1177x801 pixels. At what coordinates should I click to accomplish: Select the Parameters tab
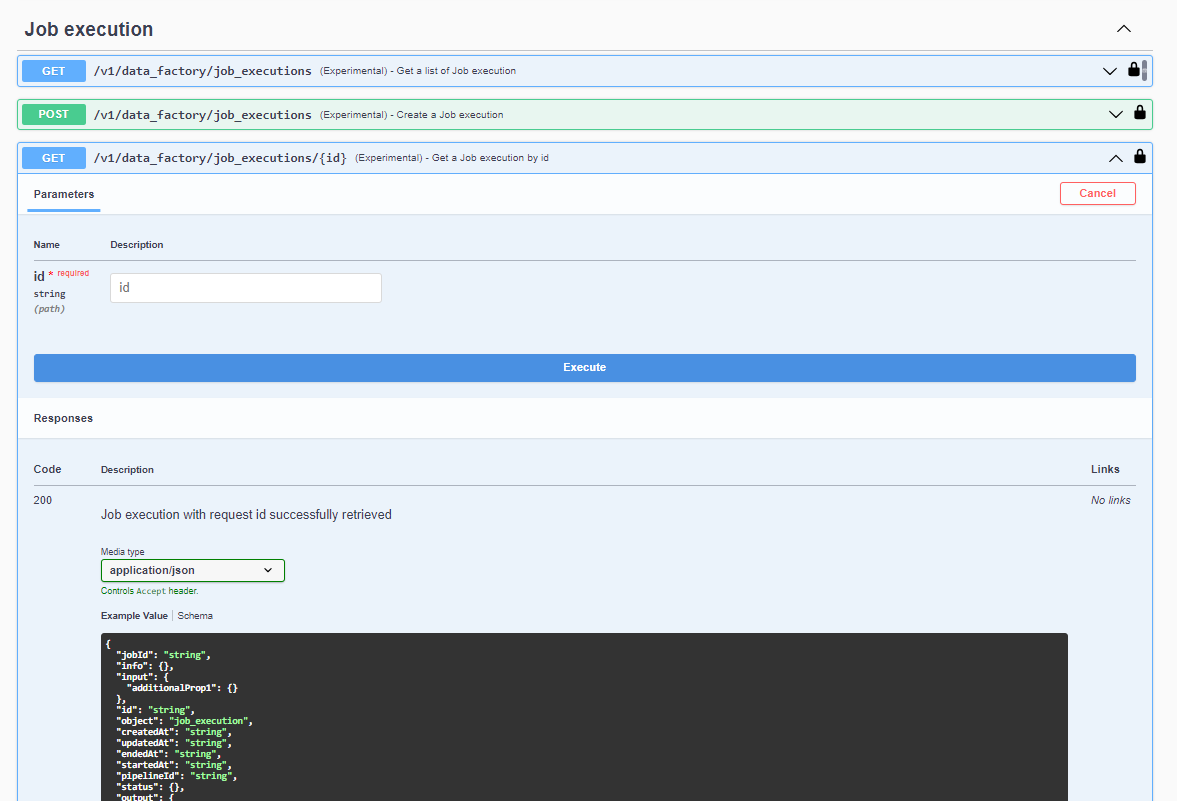(x=64, y=194)
